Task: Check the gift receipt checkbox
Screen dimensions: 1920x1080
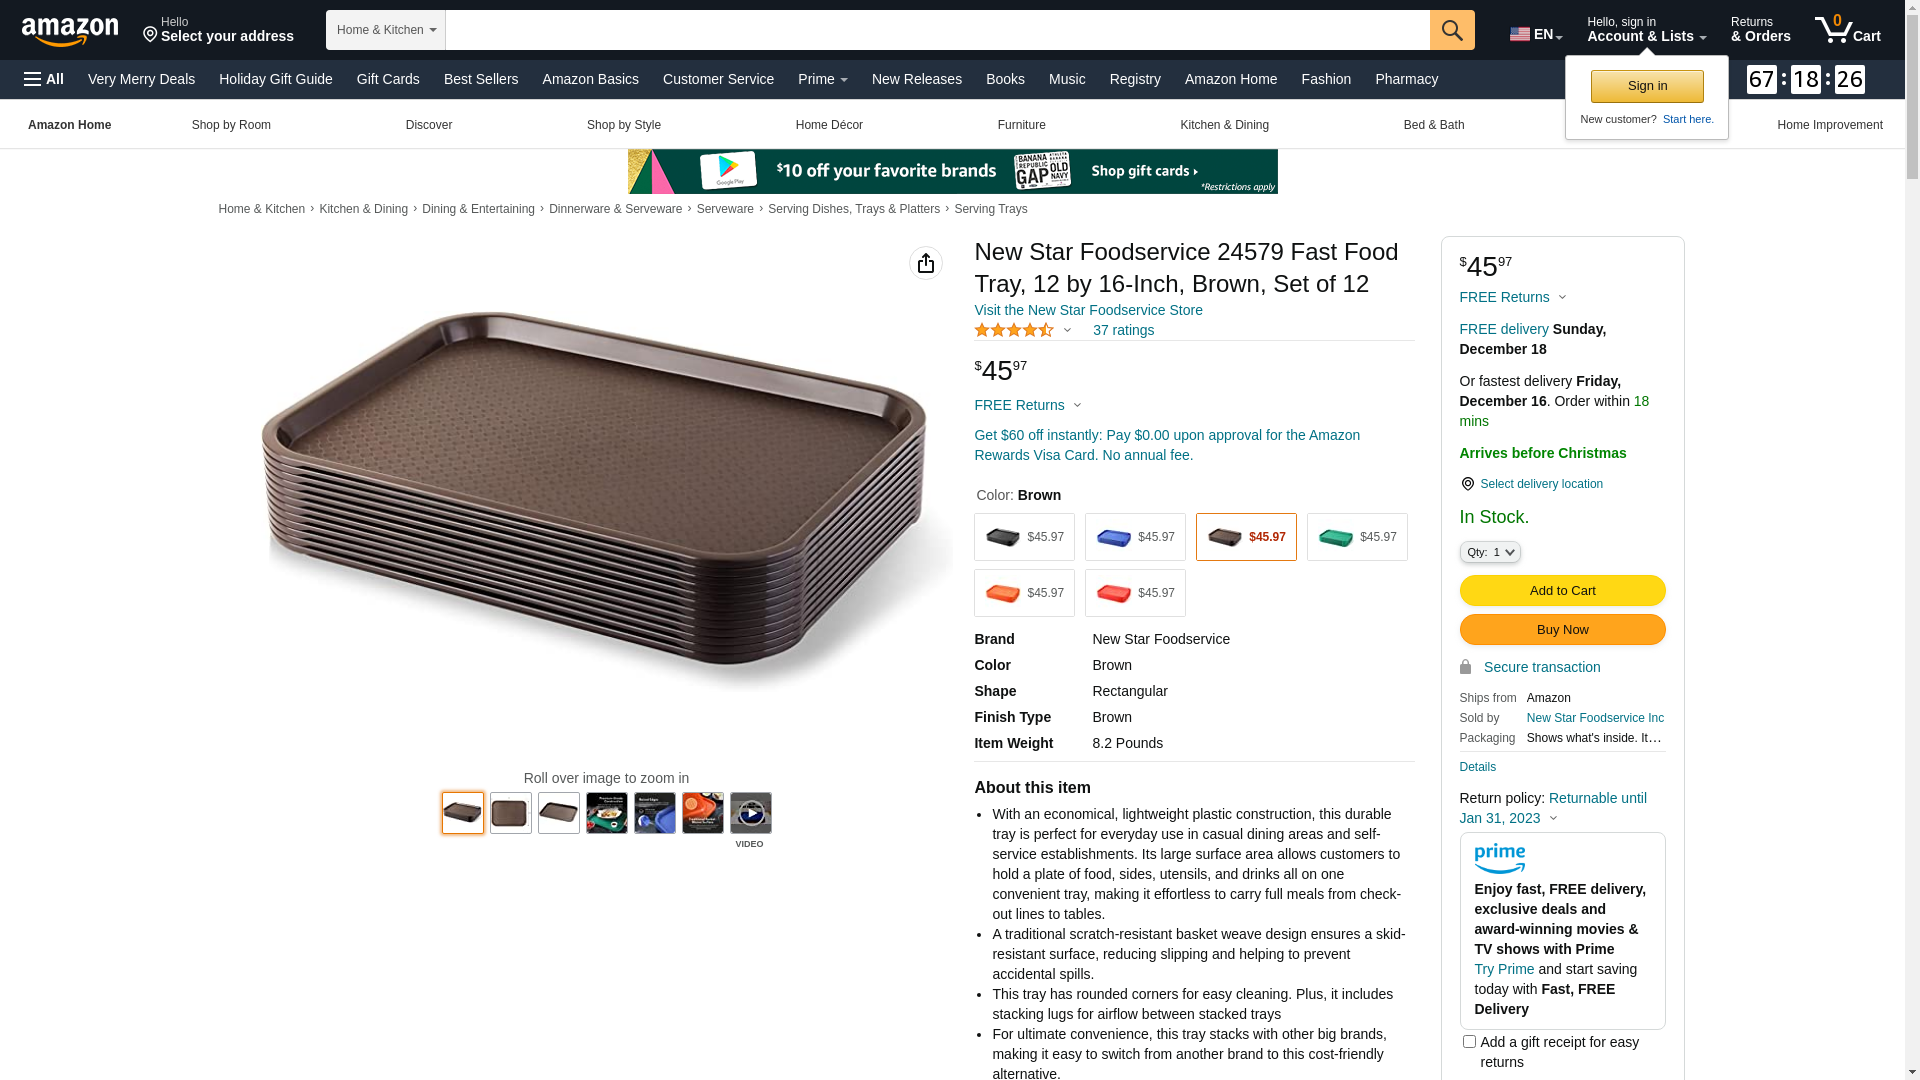Action: coord(1469,1042)
